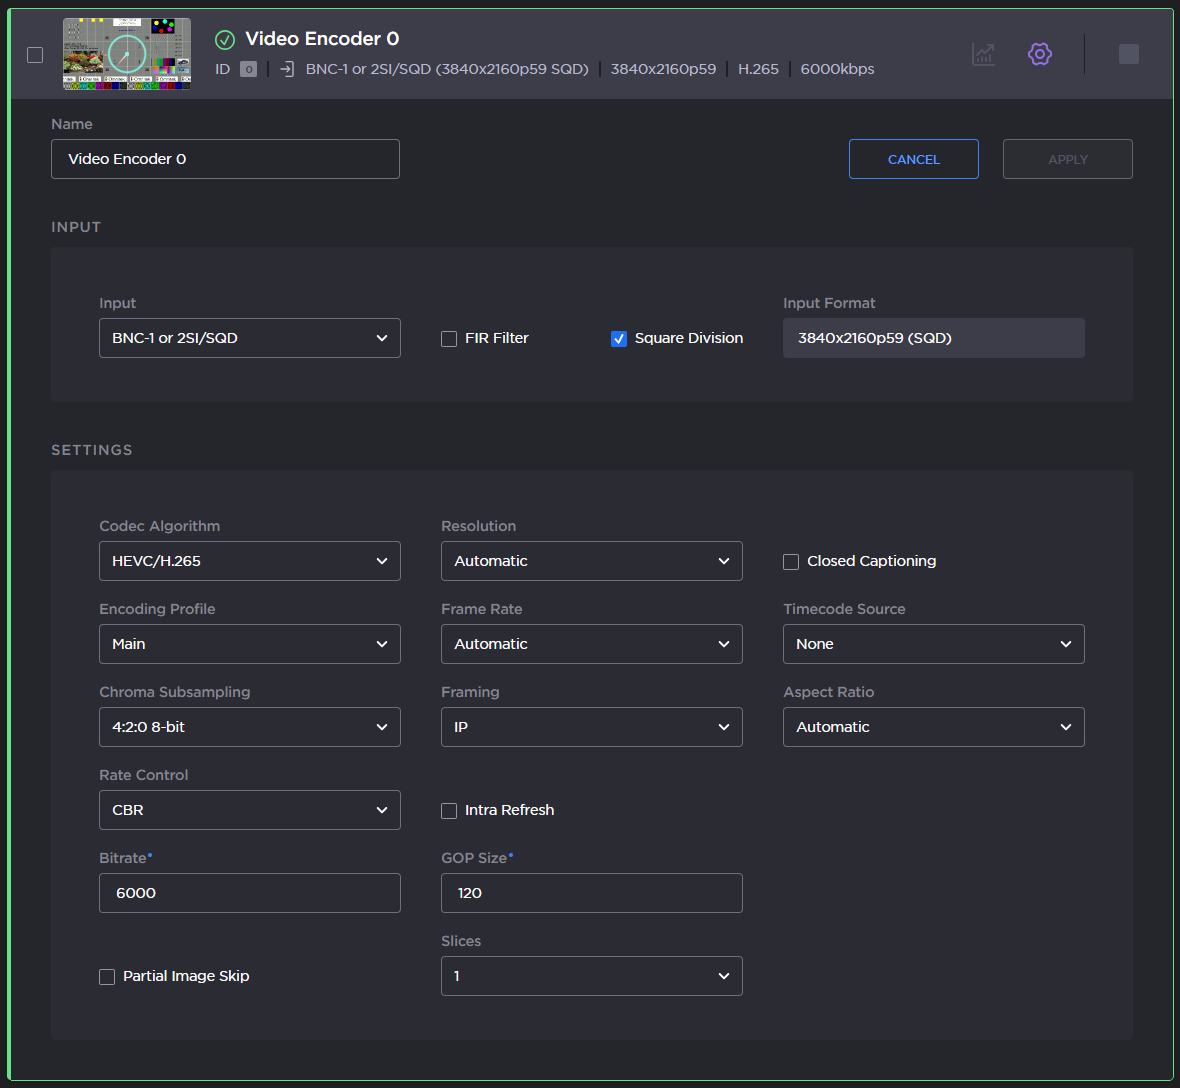Open the Codec Algorithm dropdown
The height and width of the screenshot is (1088, 1180).
coord(249,561)
